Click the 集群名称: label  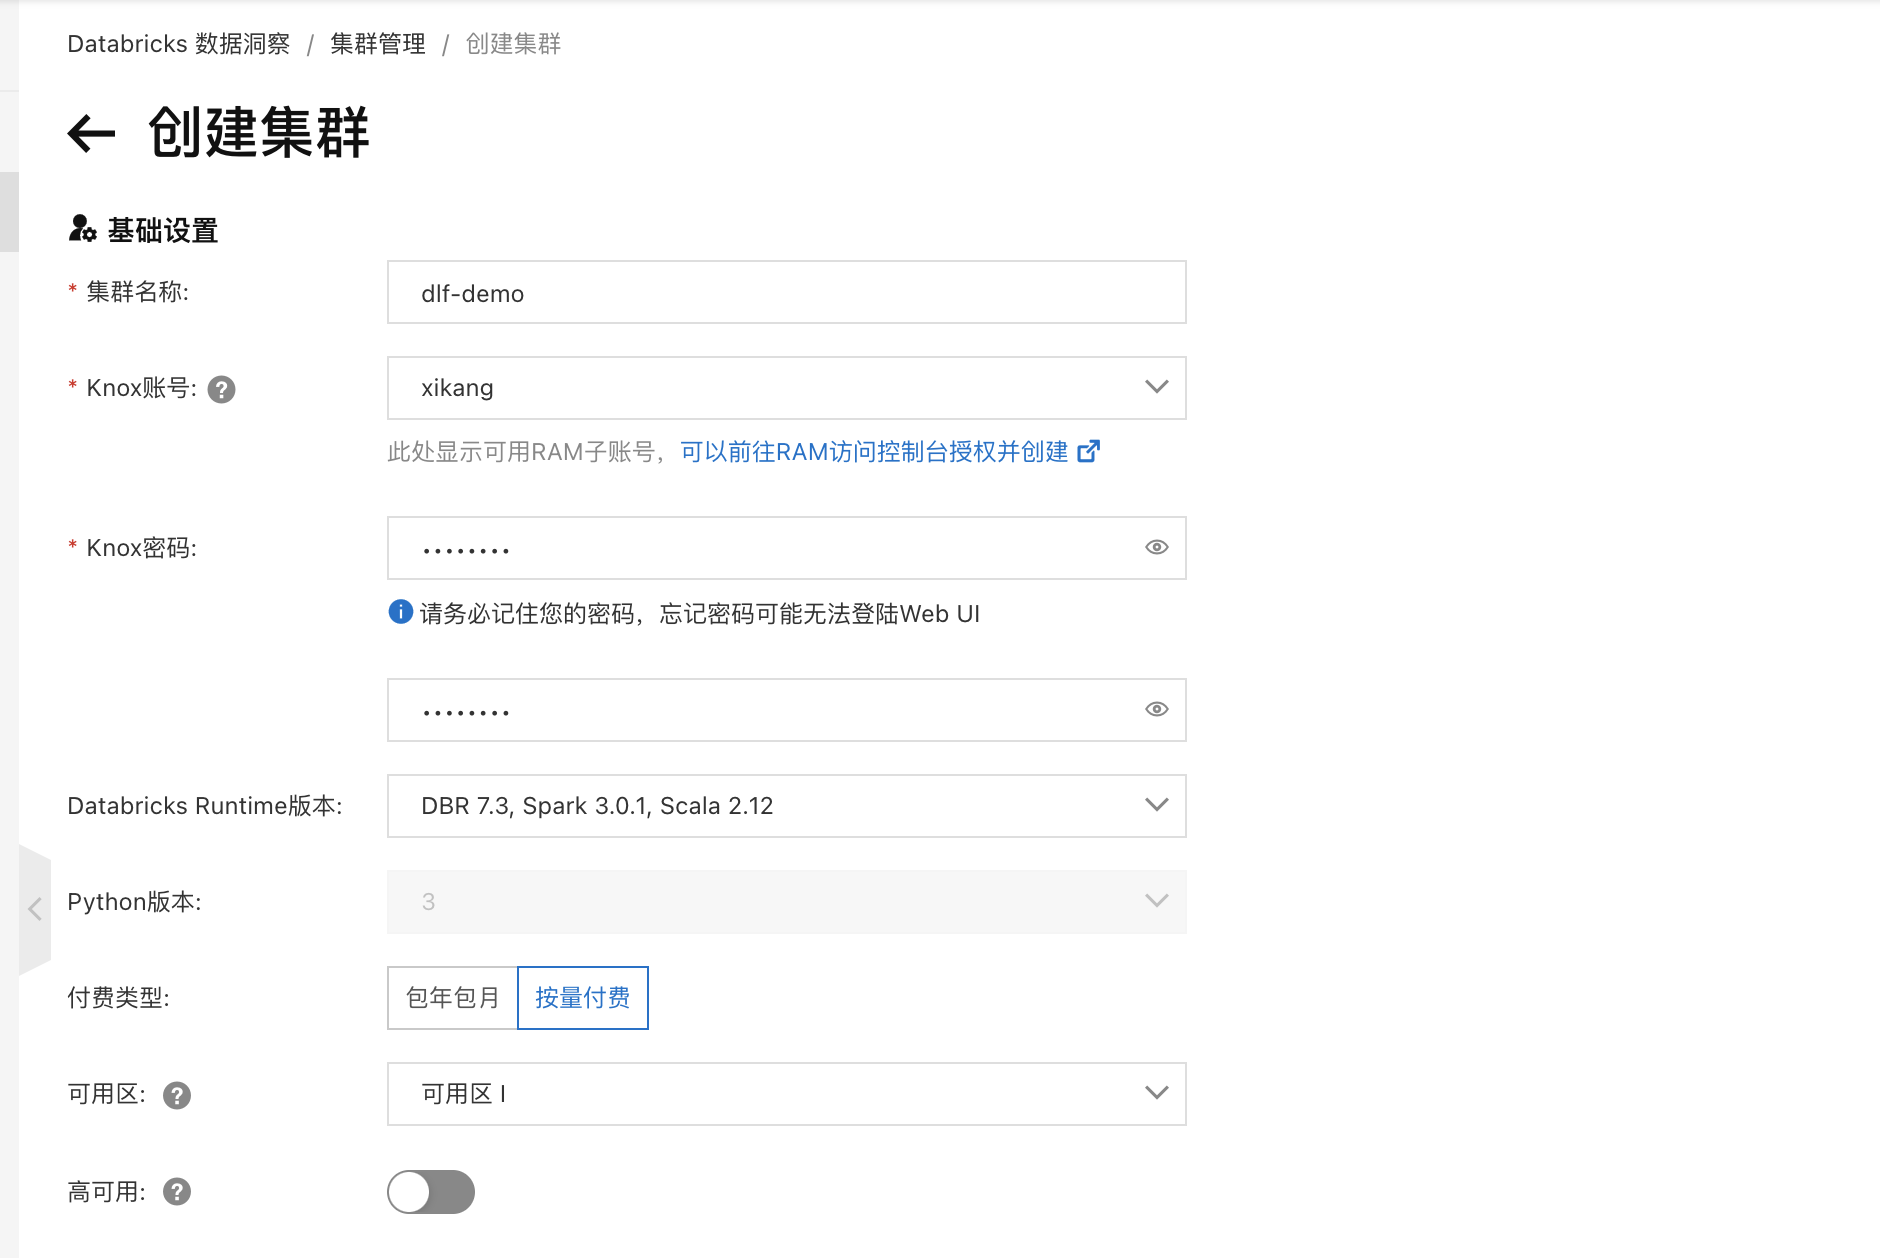(138, 292)
